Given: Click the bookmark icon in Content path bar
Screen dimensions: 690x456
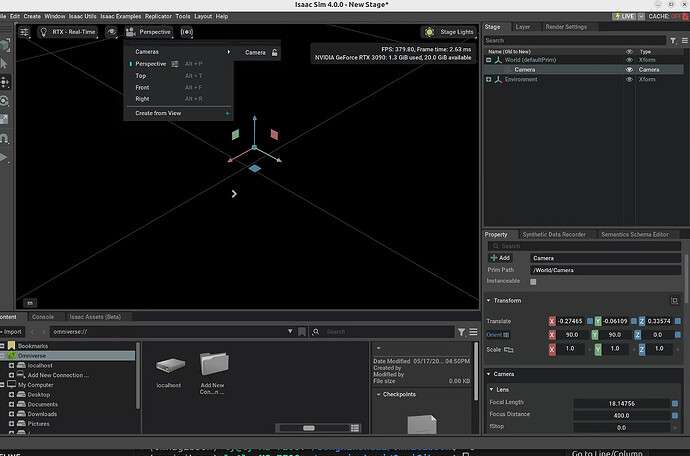Looking at the screenshot, I should (302, 332).
